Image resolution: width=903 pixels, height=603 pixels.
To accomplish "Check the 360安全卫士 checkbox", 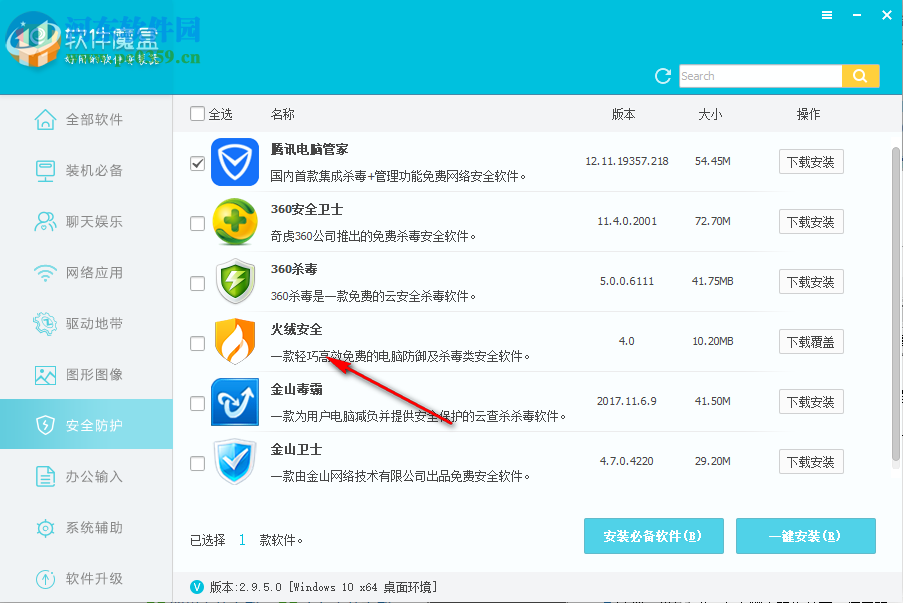I will [197, 223].
